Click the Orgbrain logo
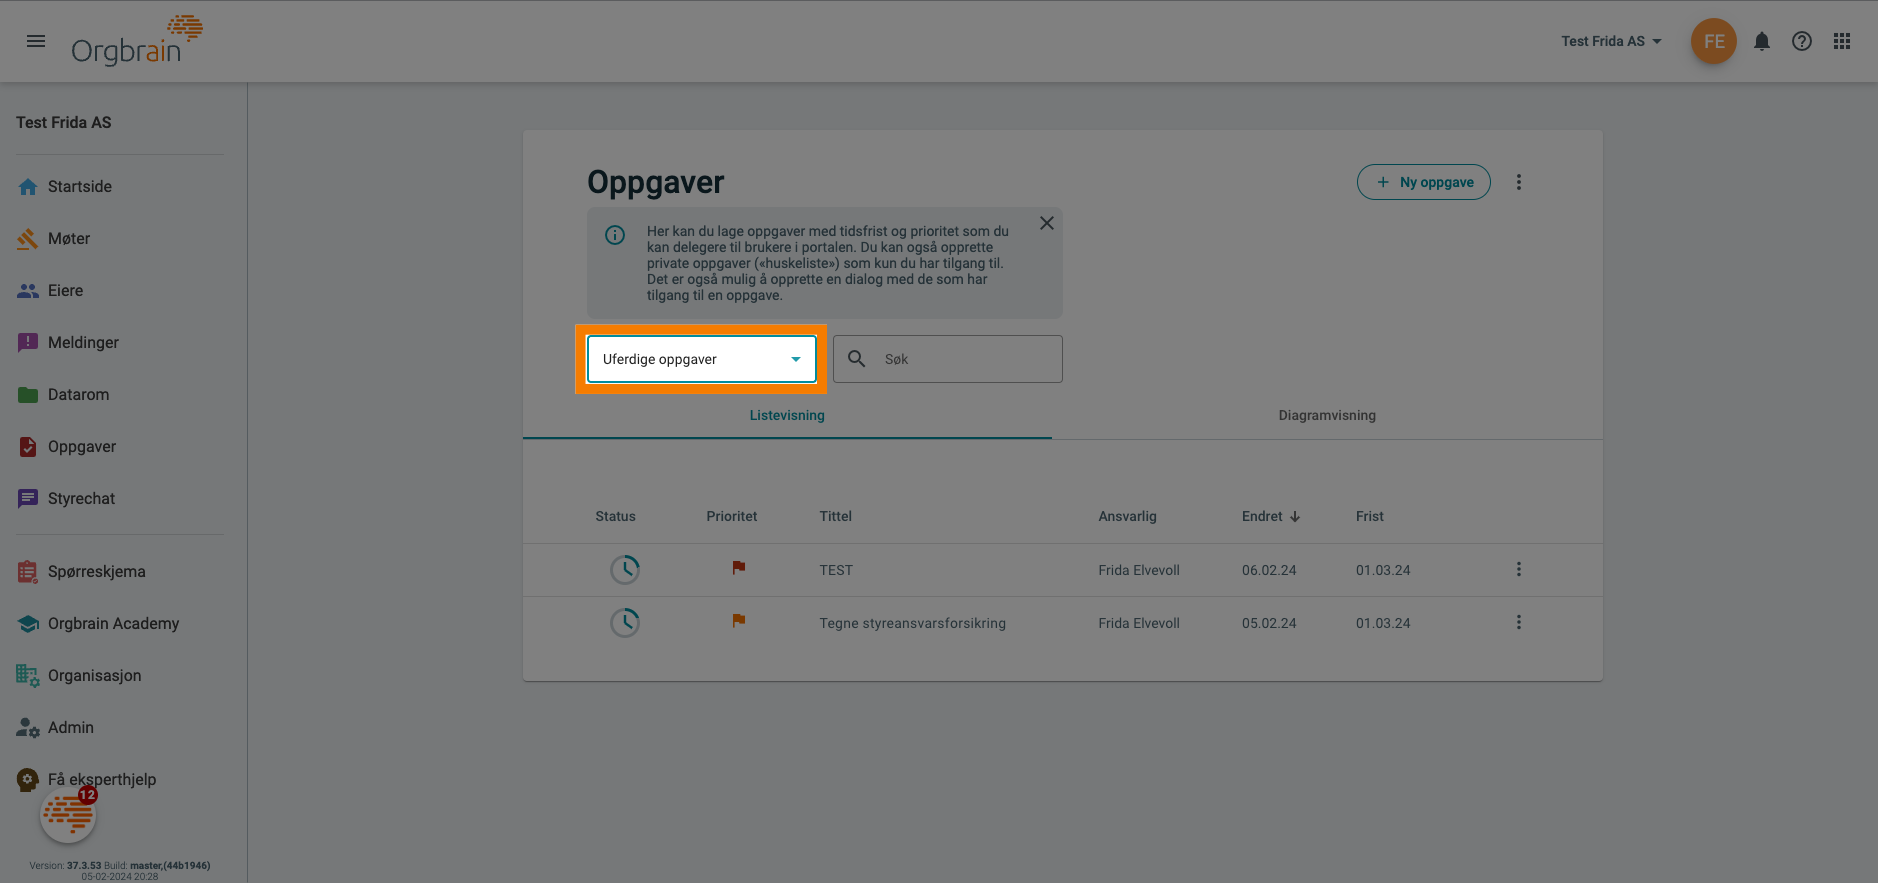Screen dimensions: 1878x883 pos(137,41)
